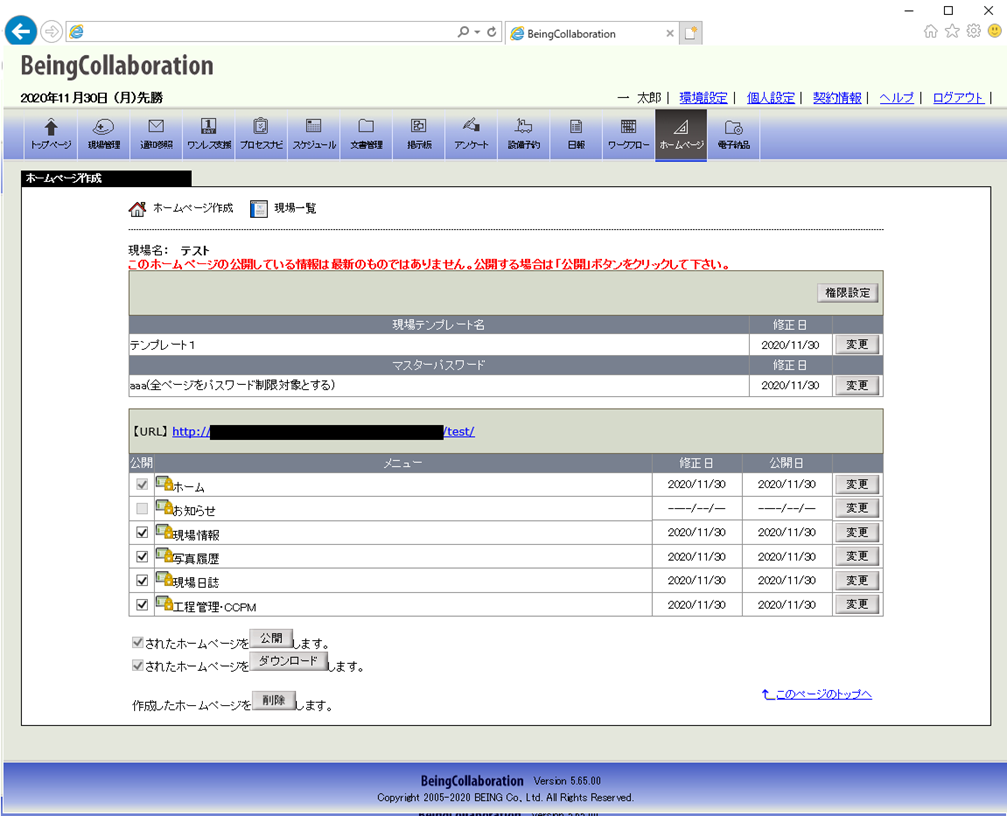Viewport: 1007px width, 816px height.
Task: Open the 契約情報 link
Action: coord(837,98)
